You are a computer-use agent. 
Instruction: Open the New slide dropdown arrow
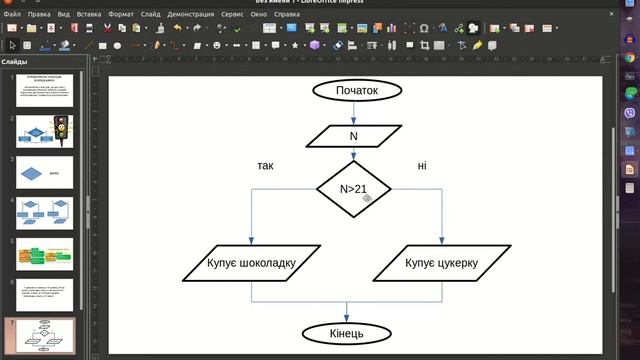point(504,28)
